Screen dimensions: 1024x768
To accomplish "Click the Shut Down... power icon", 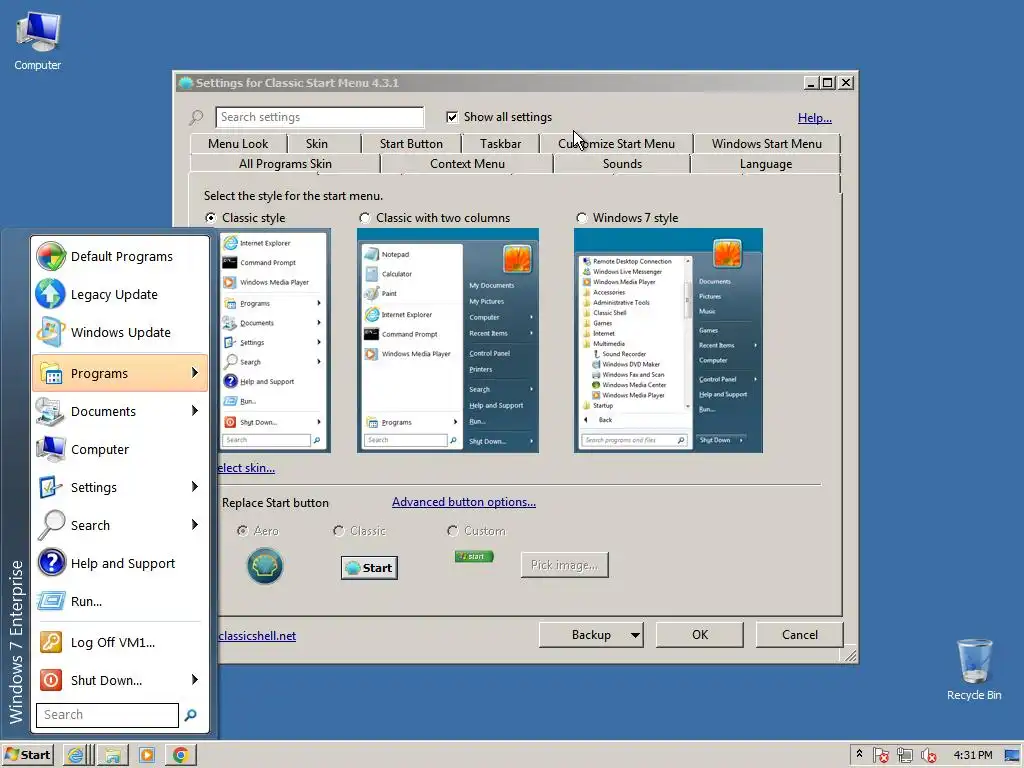I will coord(50,680).
